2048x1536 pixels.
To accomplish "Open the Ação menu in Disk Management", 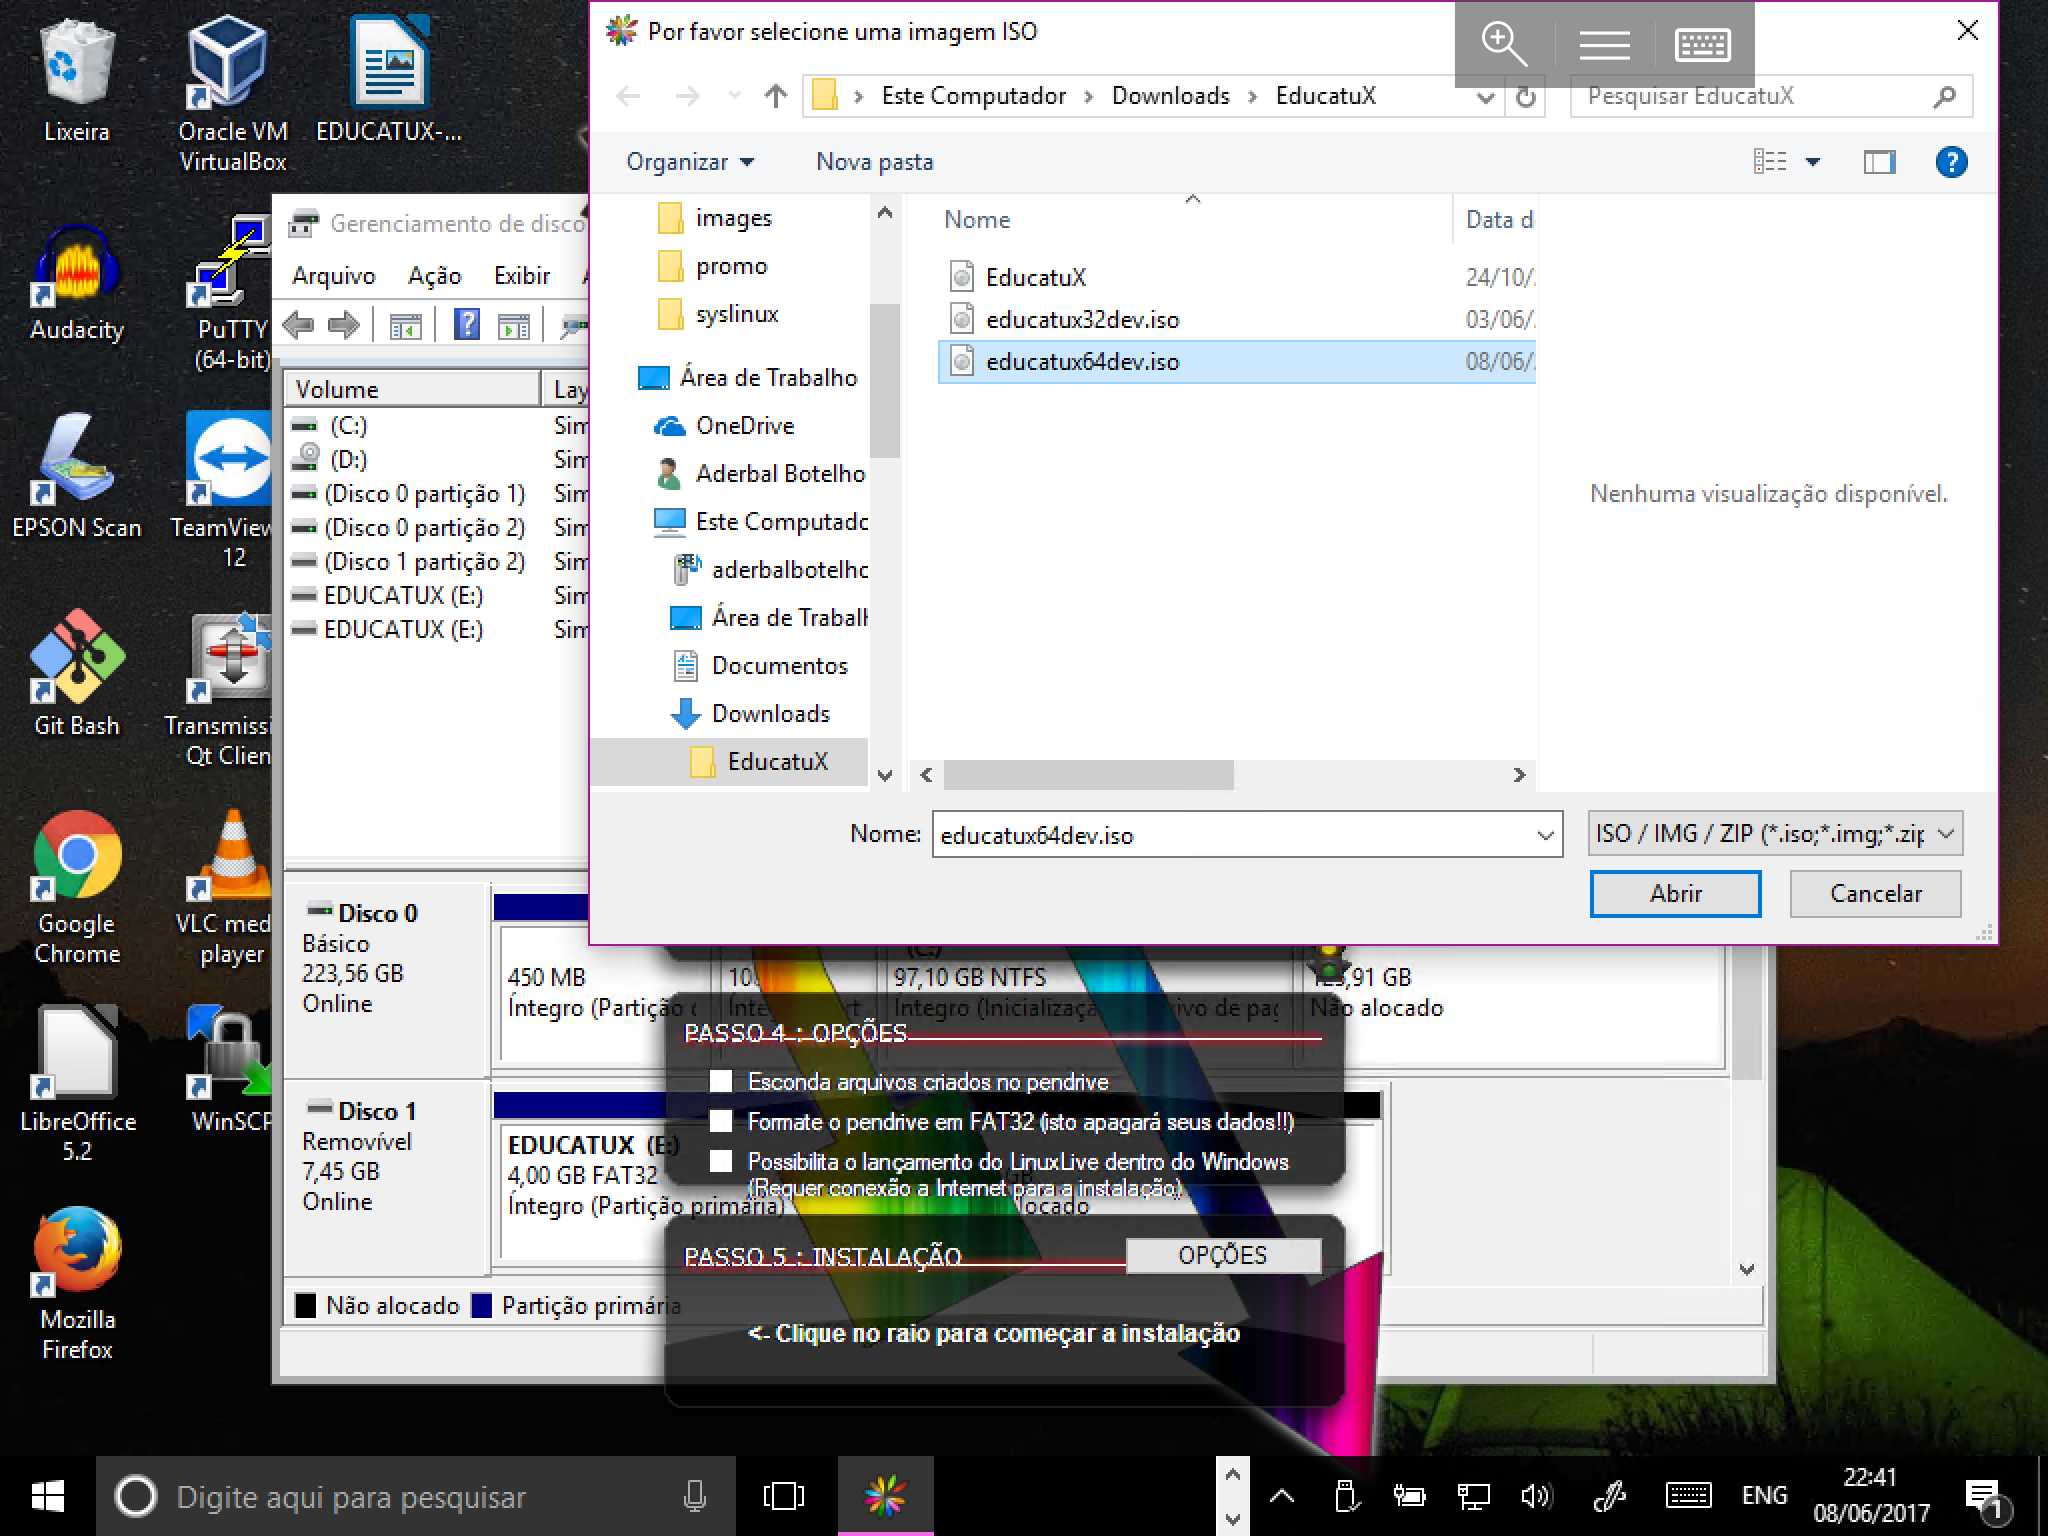I will (435, 276).
